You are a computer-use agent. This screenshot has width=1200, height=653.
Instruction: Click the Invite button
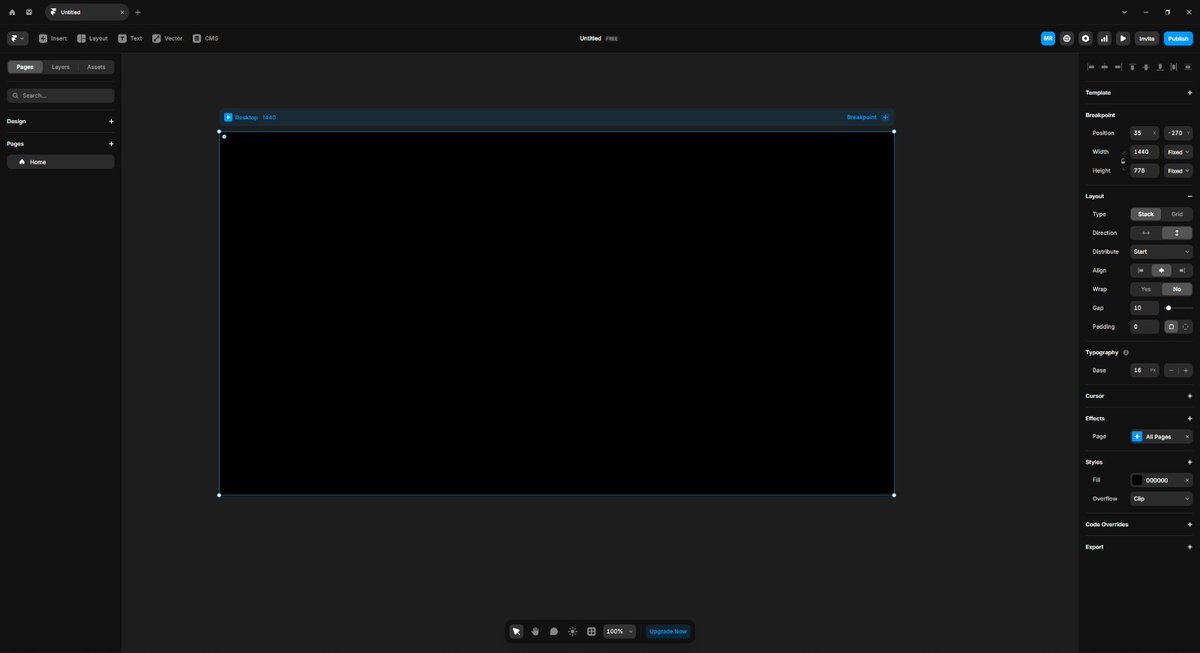point(1147,38)
